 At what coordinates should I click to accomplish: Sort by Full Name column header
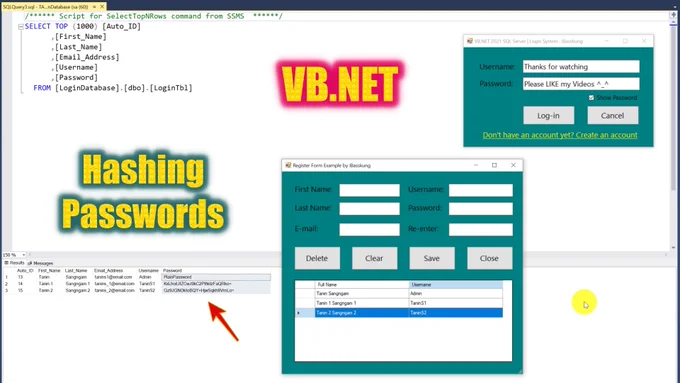pos(362,285)
